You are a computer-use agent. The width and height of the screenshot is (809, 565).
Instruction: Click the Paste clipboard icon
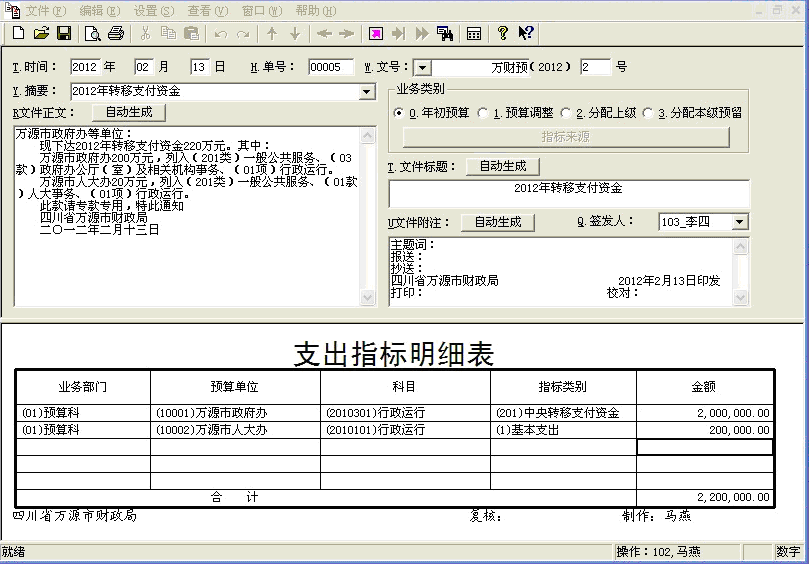(x=191, y=34)
